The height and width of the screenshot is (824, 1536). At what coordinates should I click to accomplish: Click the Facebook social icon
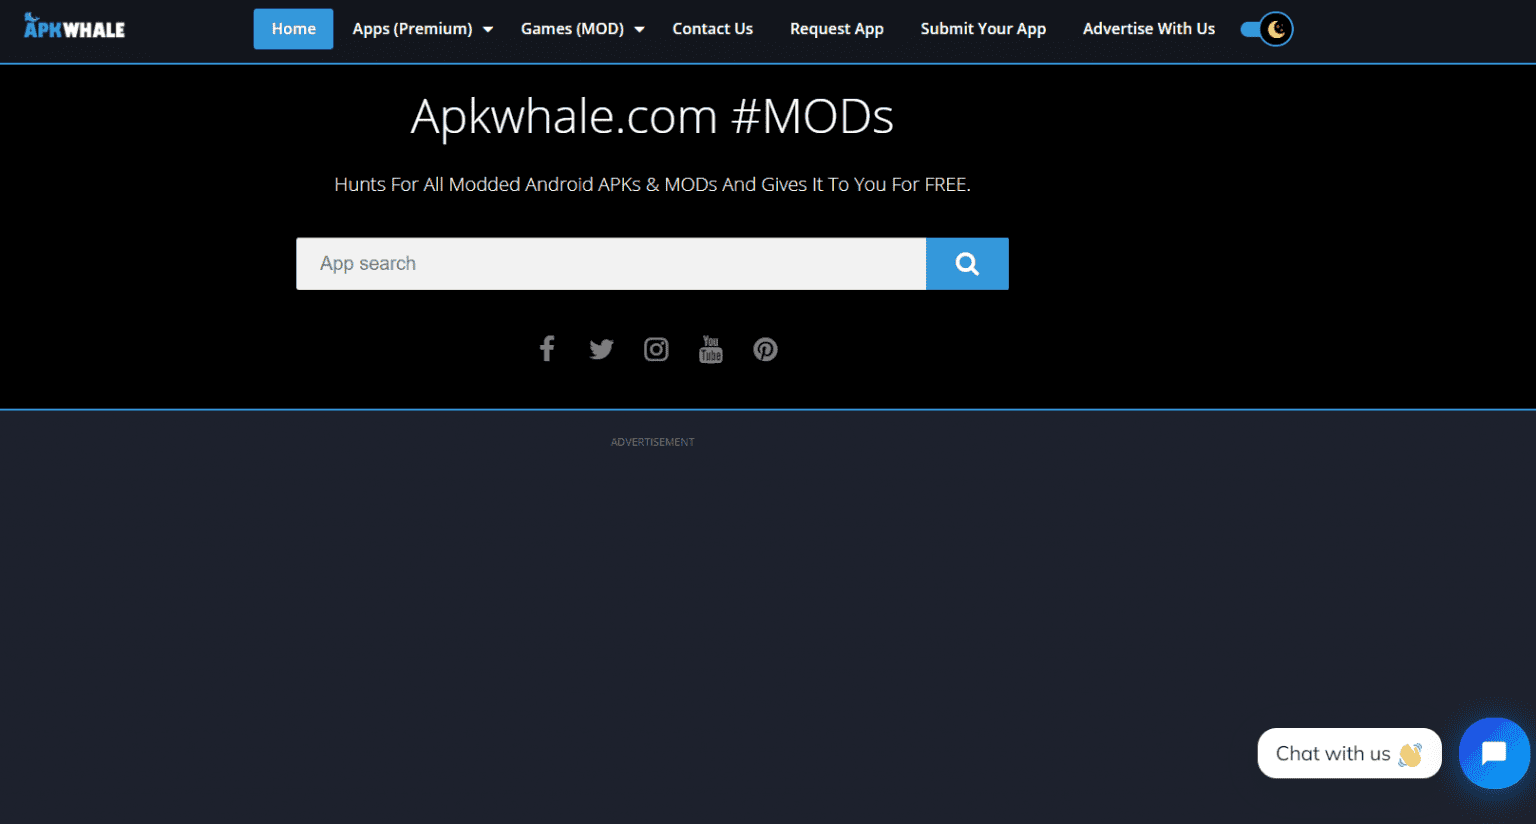coord(547,349)
